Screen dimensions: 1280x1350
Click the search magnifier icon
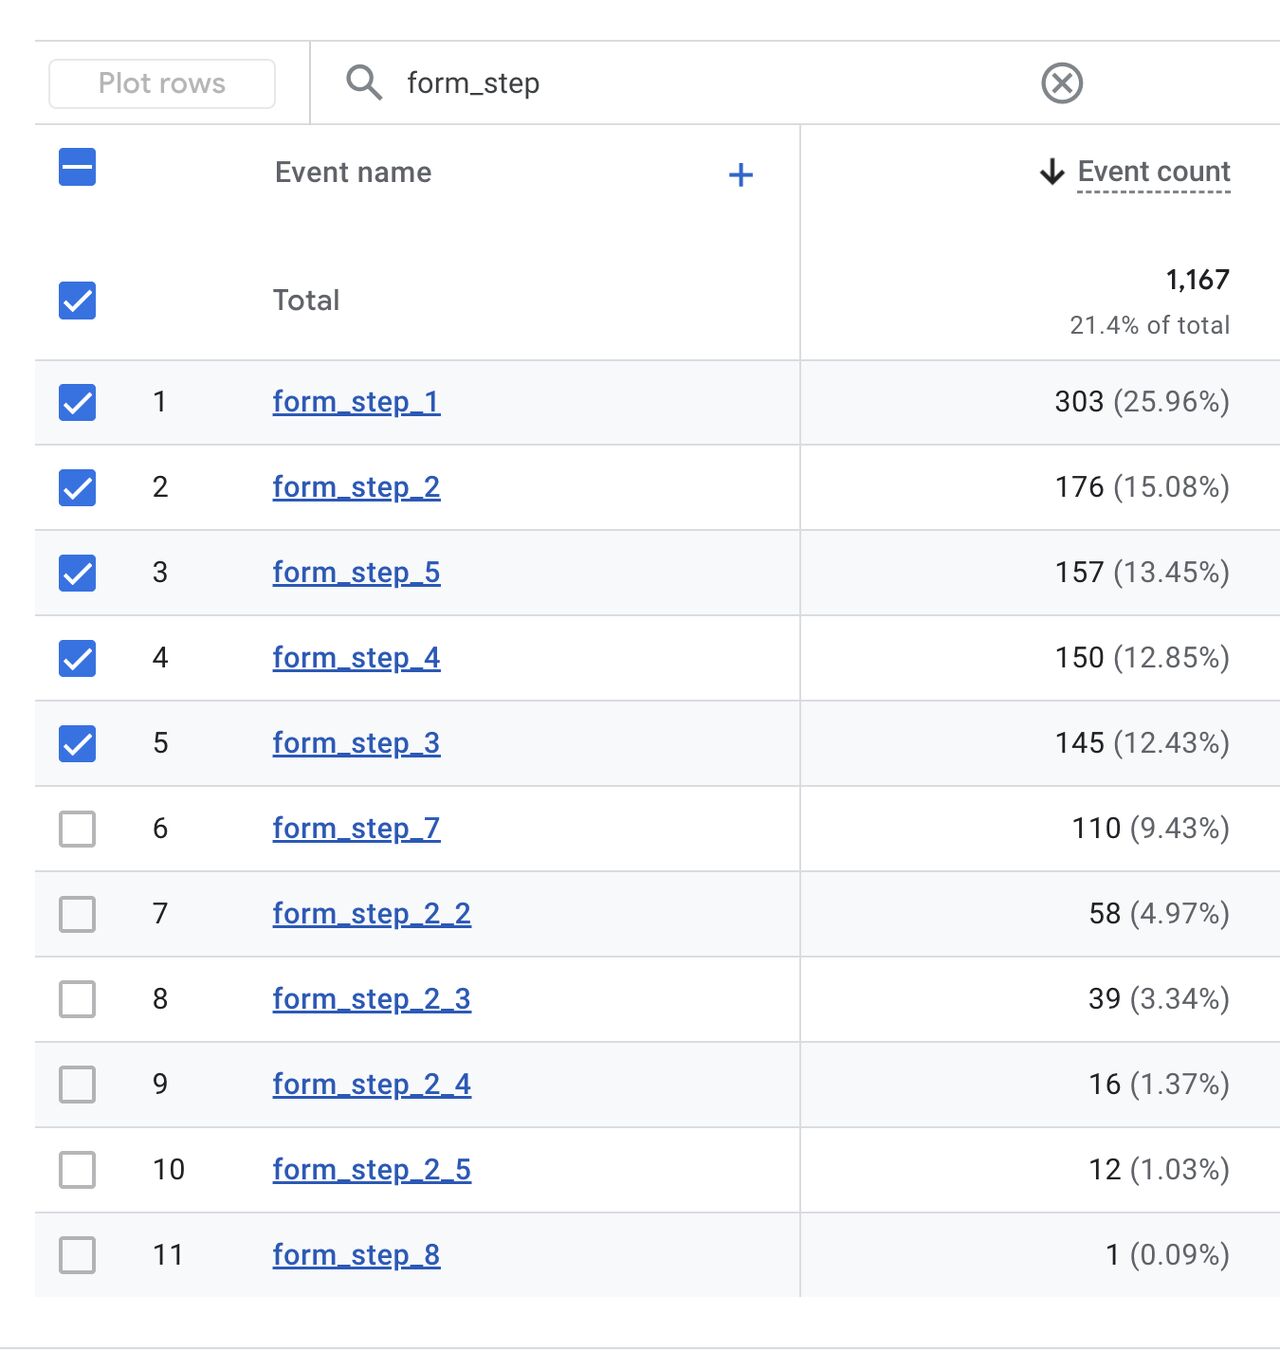point(364,83)
